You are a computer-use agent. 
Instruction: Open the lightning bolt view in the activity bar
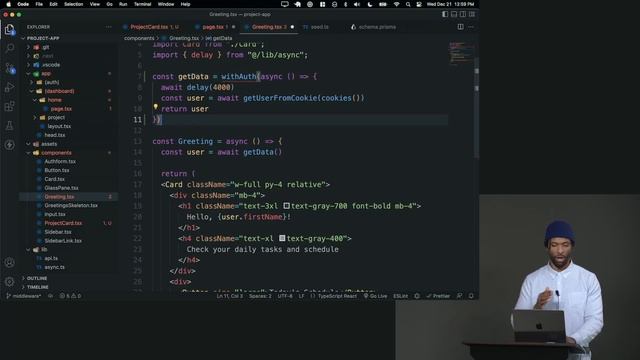pyautogui.click(x=9, y=145)
